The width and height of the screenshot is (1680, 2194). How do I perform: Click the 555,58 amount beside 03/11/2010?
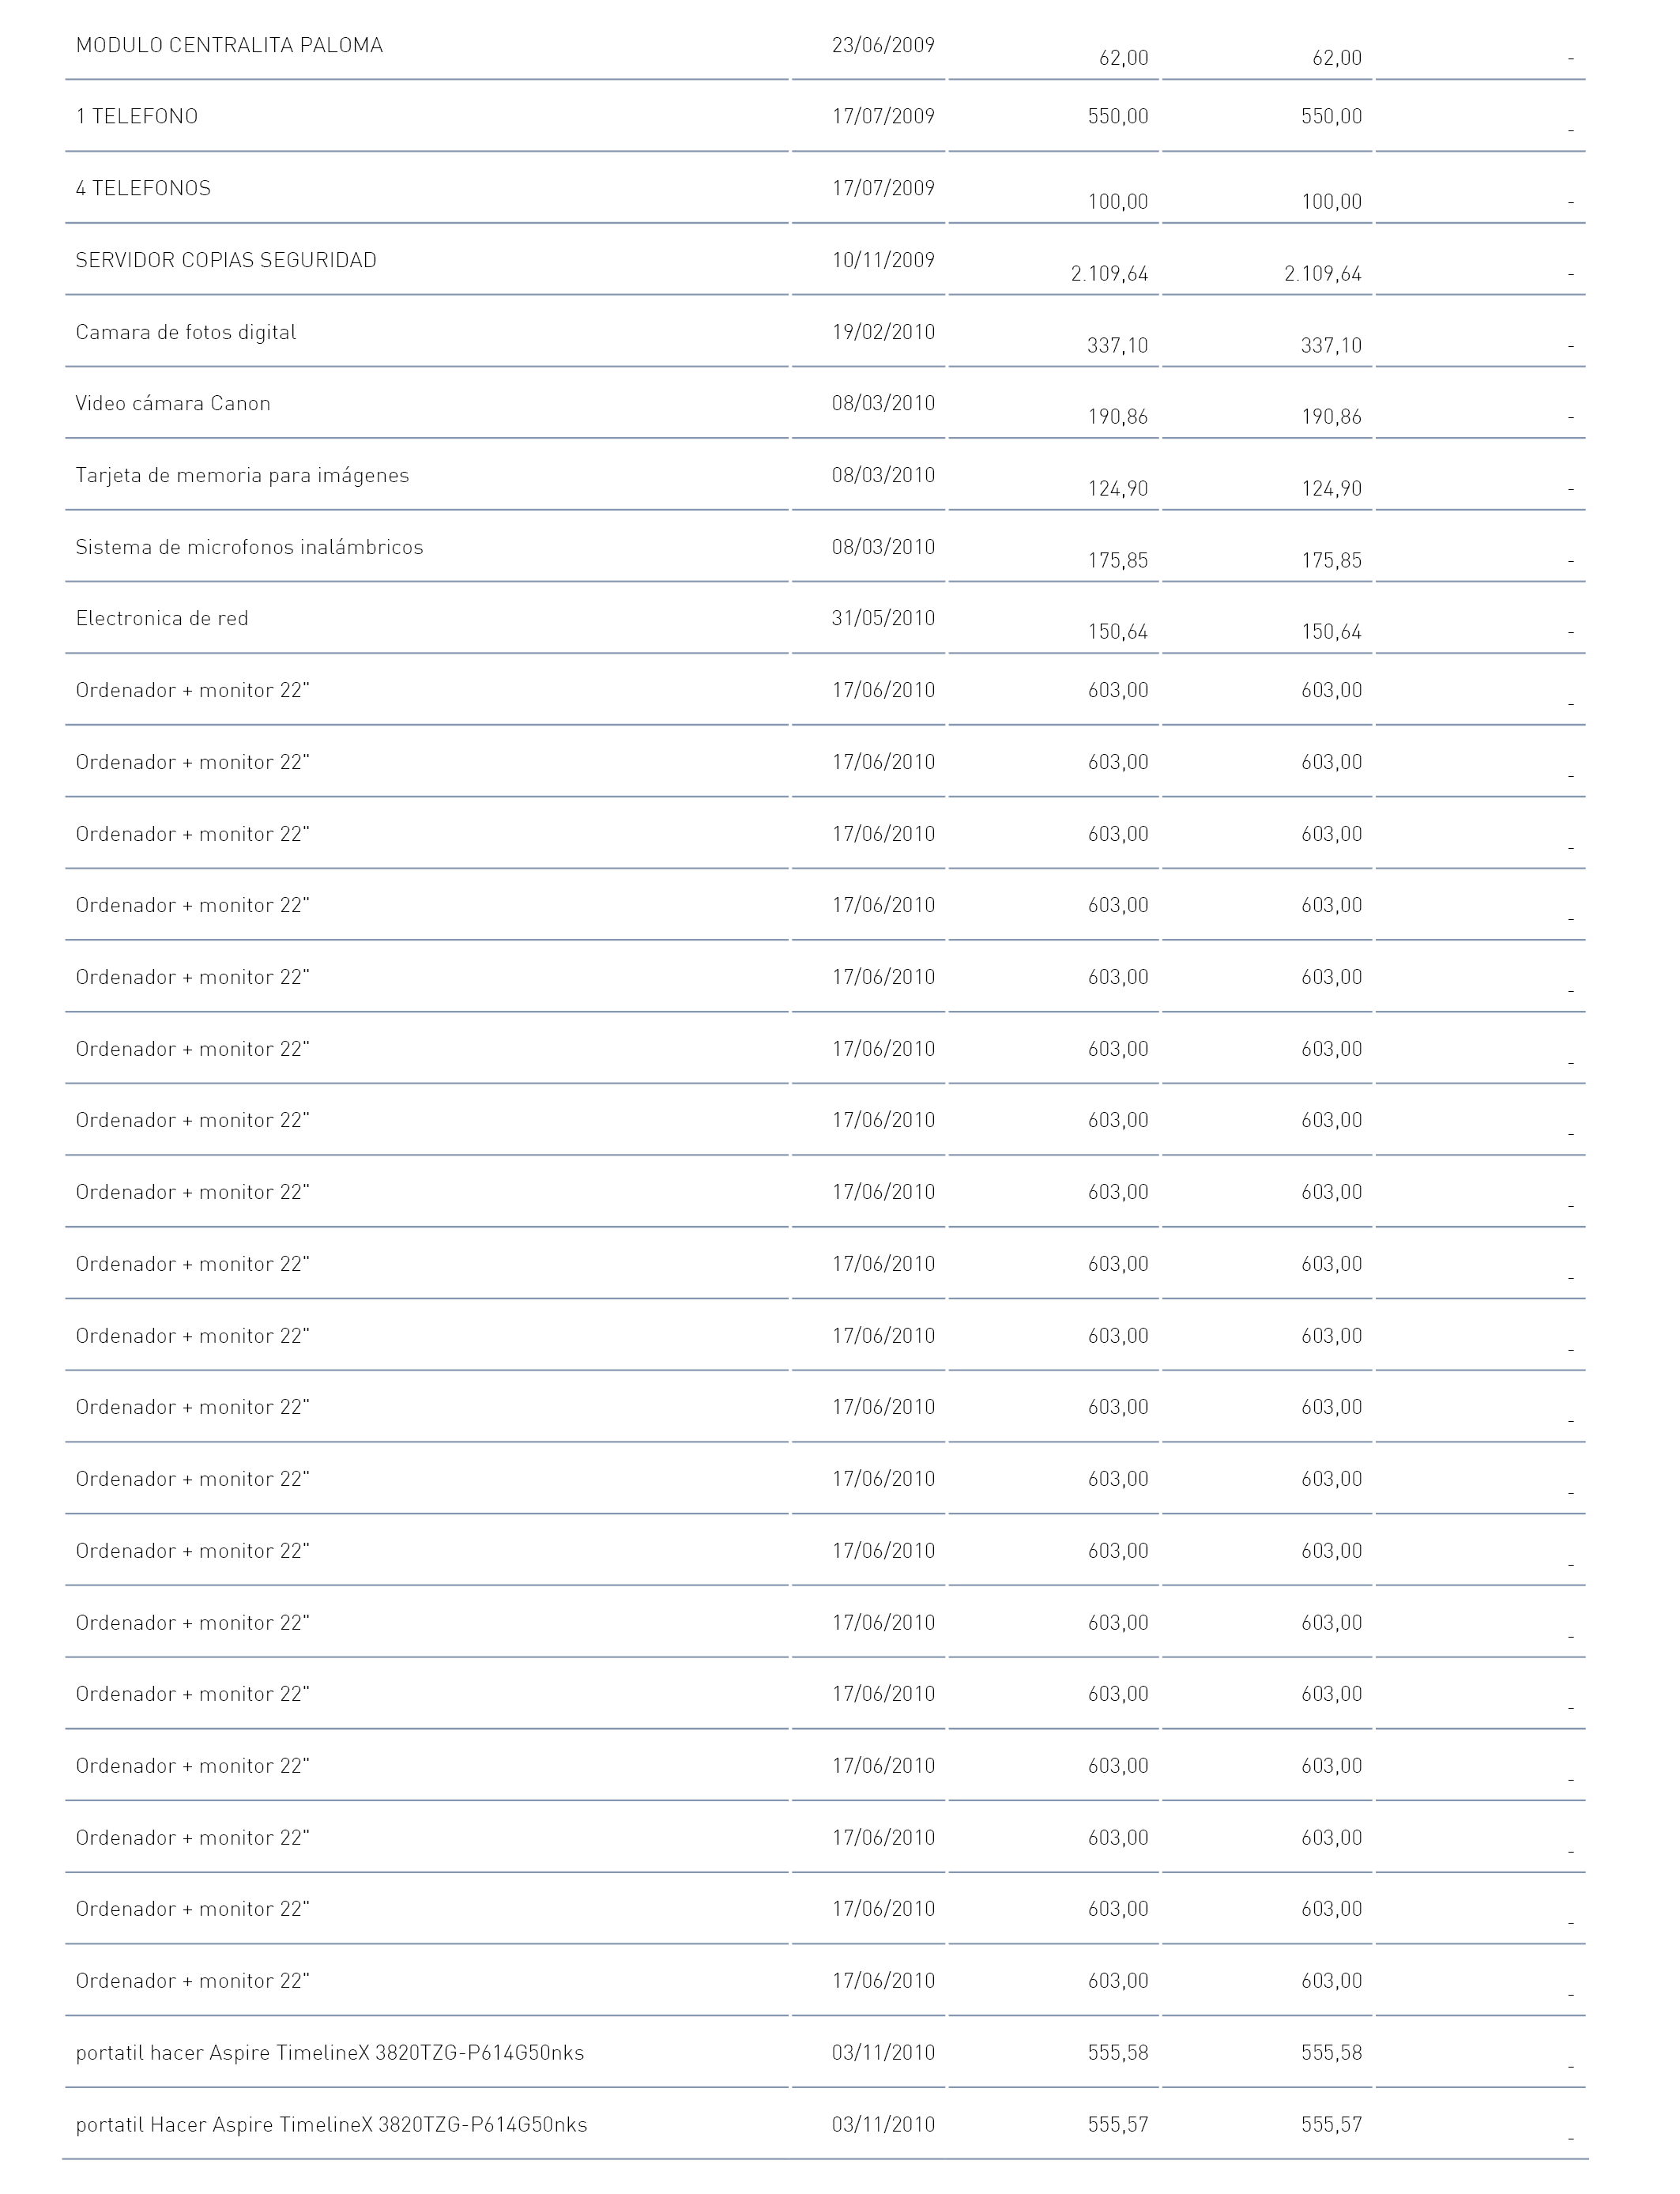click(x=1118, y=2053)
